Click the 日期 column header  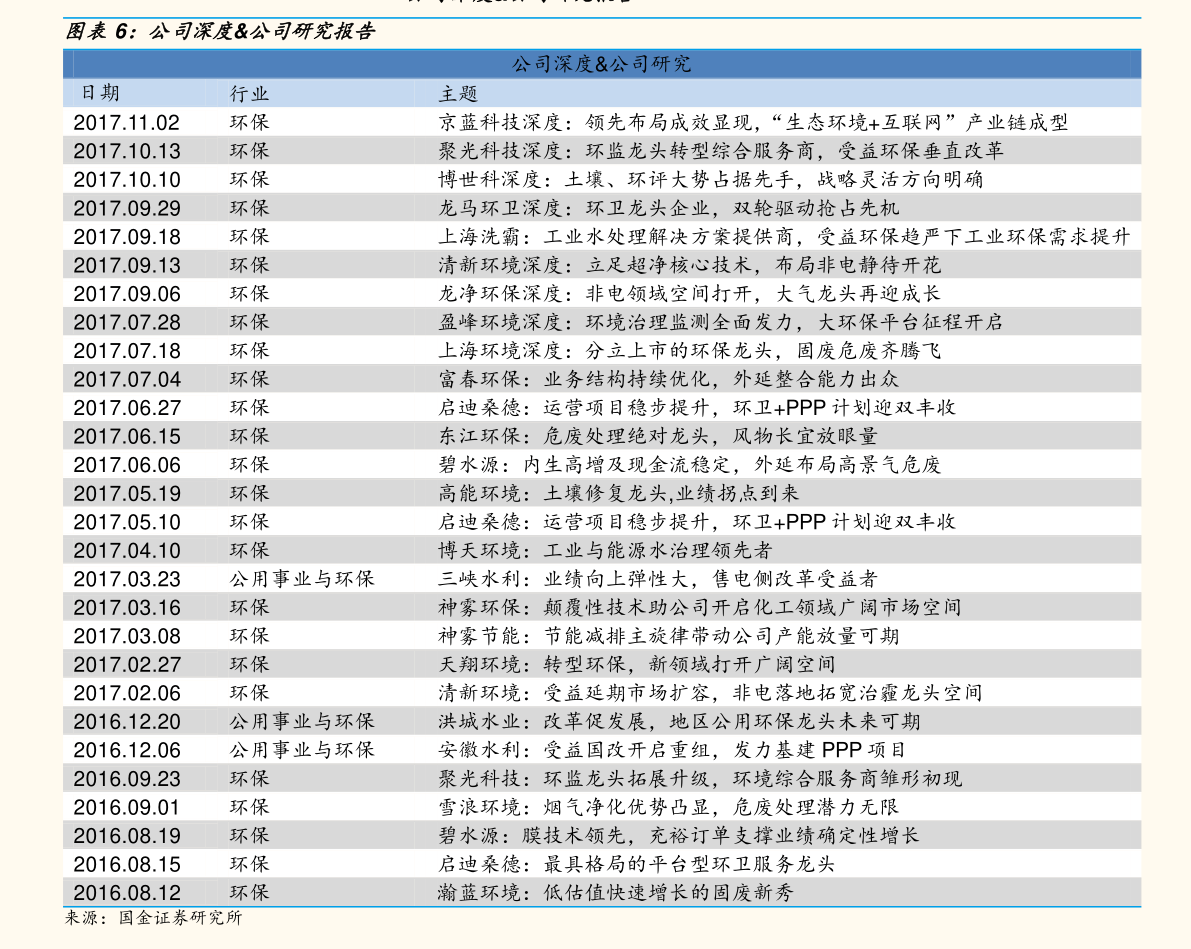coord(100,93)
